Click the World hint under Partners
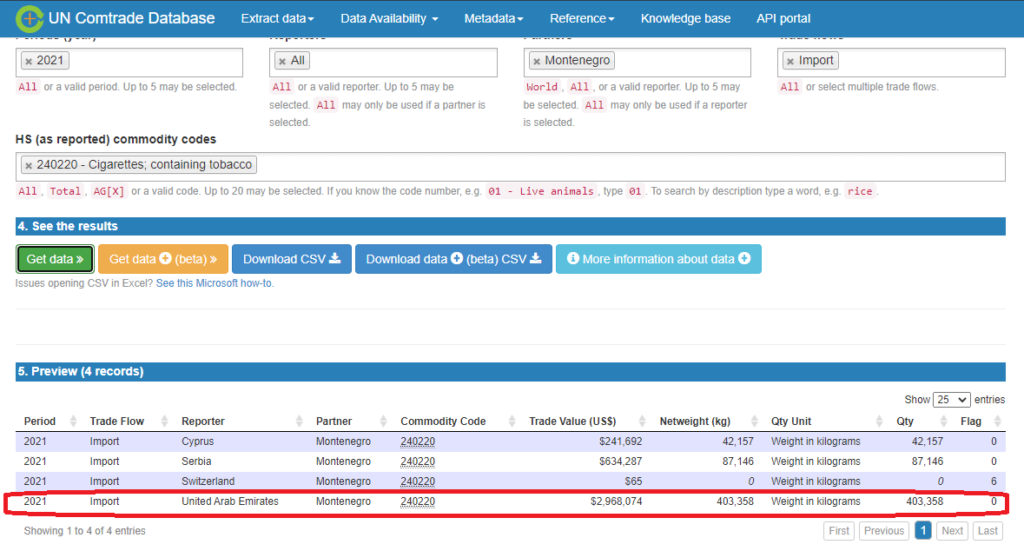 point(542,87)
